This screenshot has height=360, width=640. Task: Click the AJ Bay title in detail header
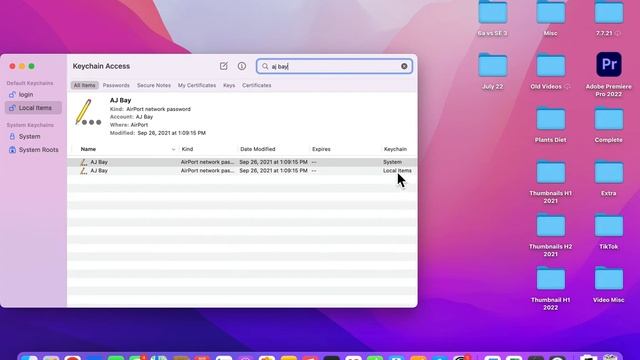click(x=120, y=100)
